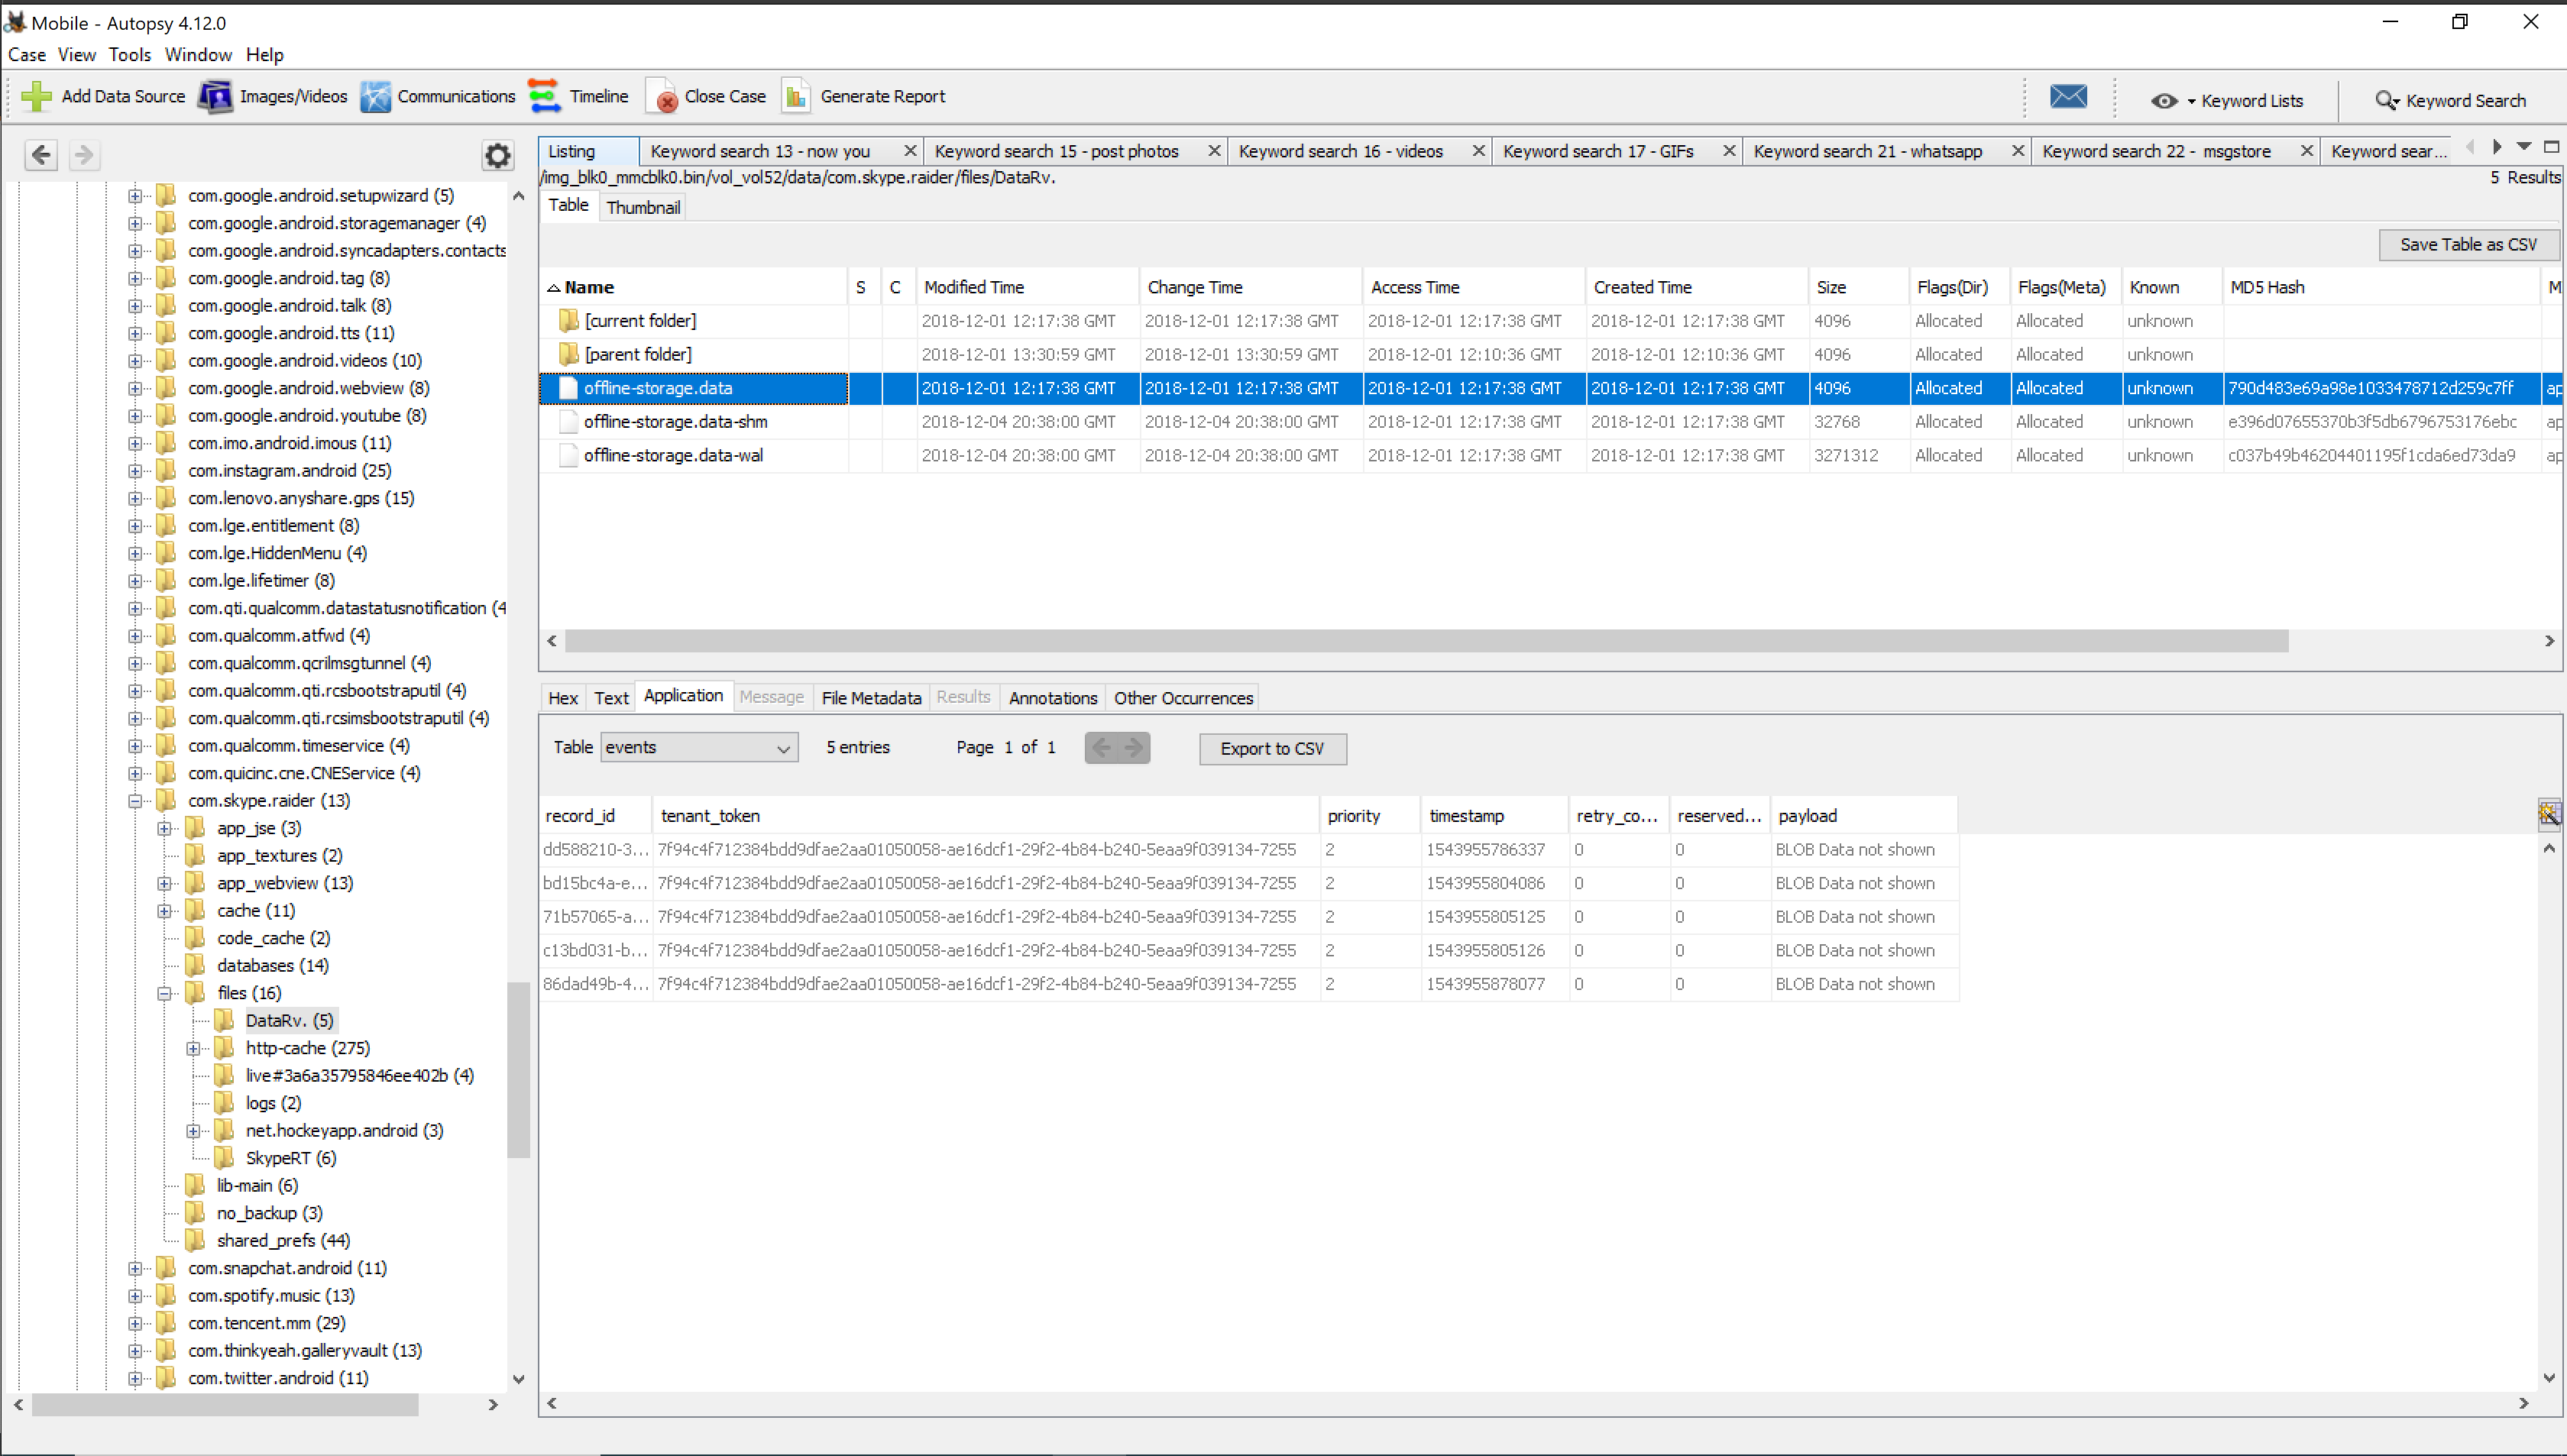This screenshot has height=1456, width=2567.
Task: Click the Save Table as CSV button
Action: 2468,244
